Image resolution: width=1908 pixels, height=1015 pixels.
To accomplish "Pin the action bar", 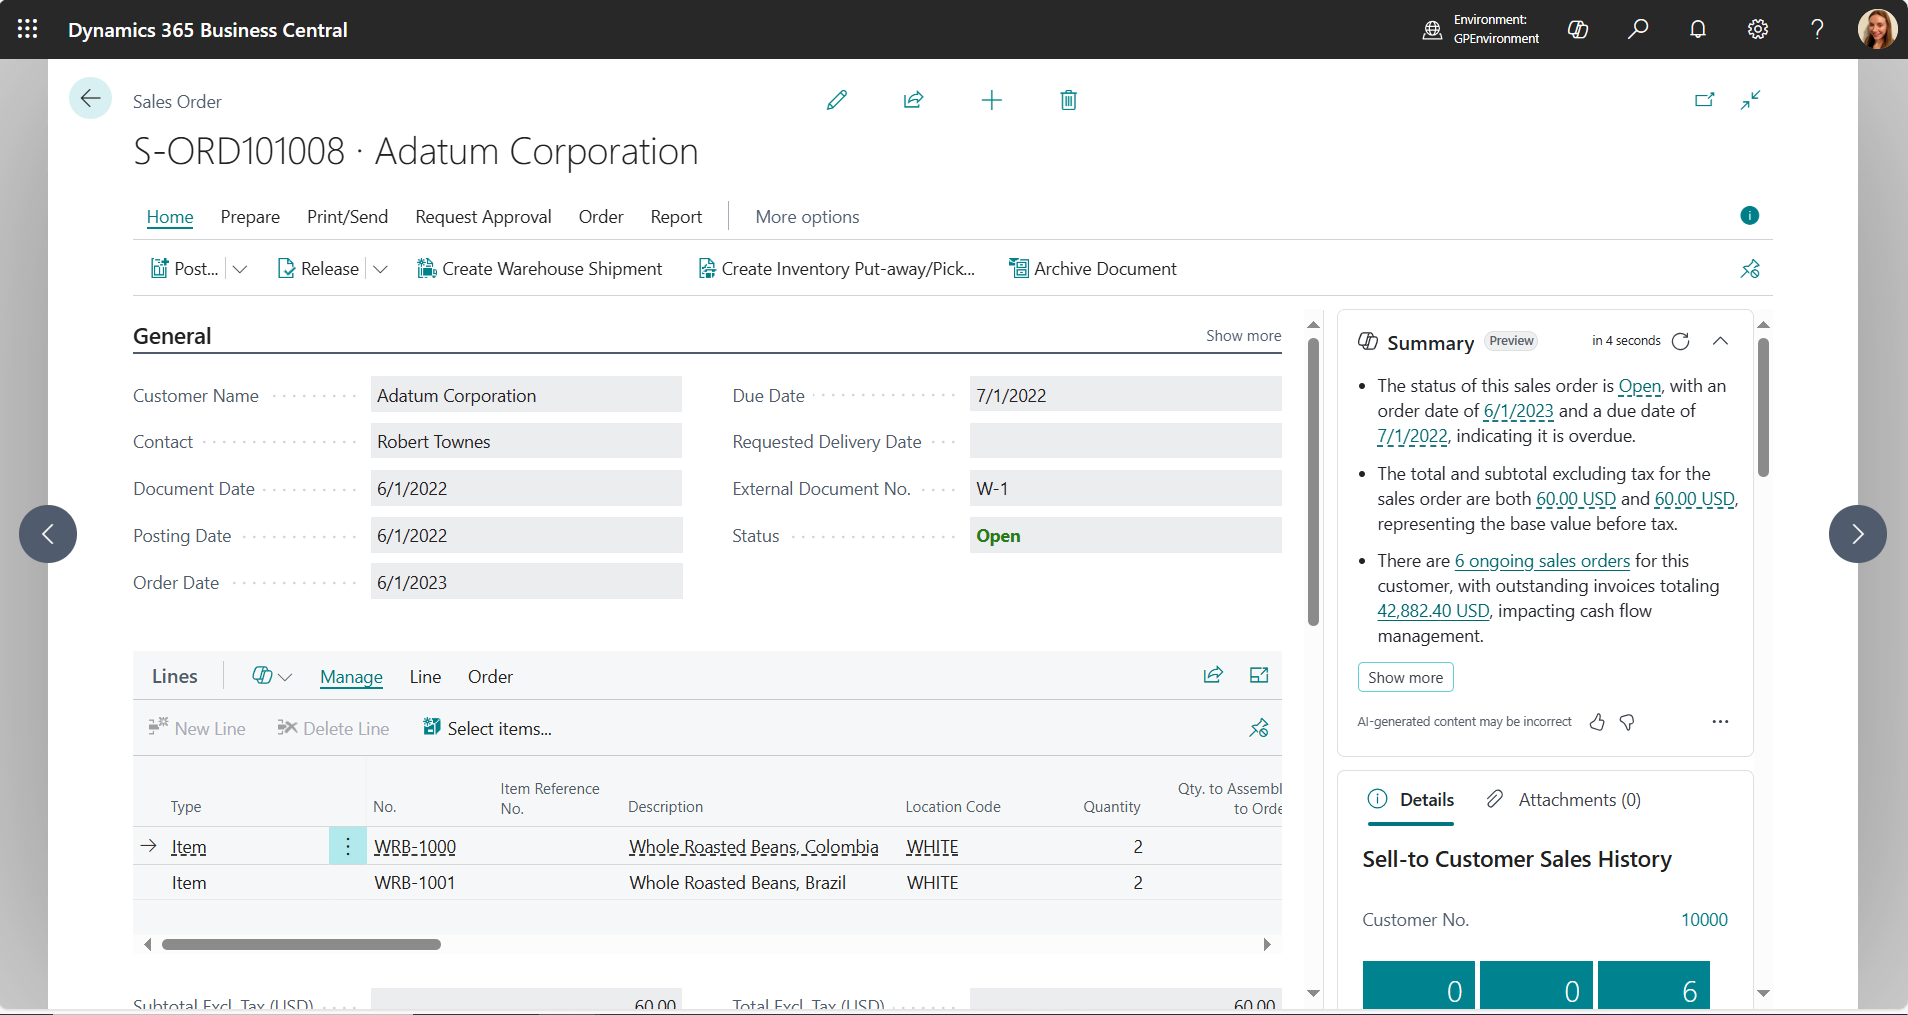I will [x=1749, y=269].
